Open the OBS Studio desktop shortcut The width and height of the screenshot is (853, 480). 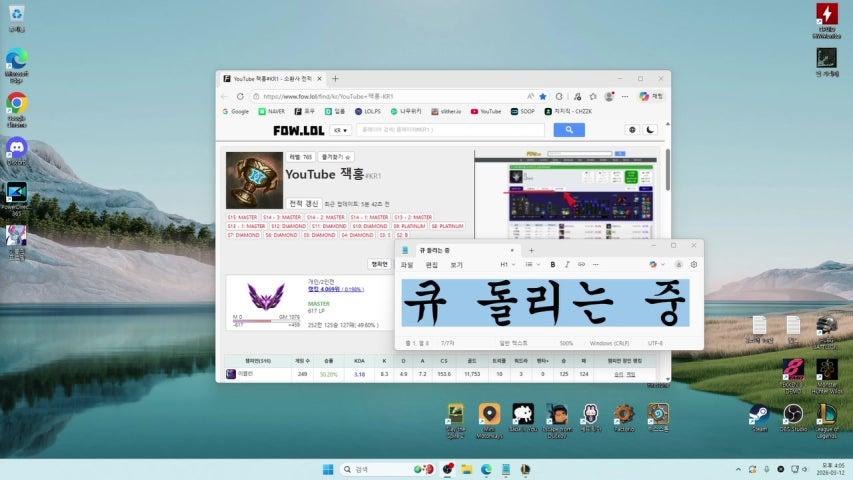pyautogui.click(x=793, y=418)
